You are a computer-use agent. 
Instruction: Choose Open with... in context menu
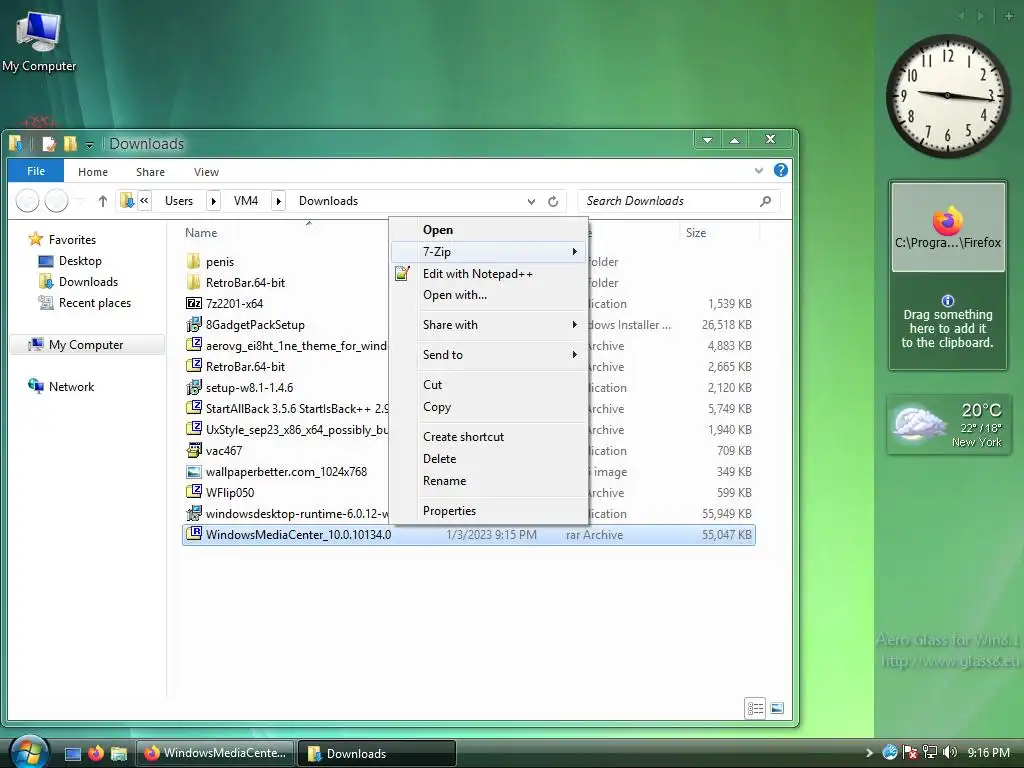pos(455,295)
